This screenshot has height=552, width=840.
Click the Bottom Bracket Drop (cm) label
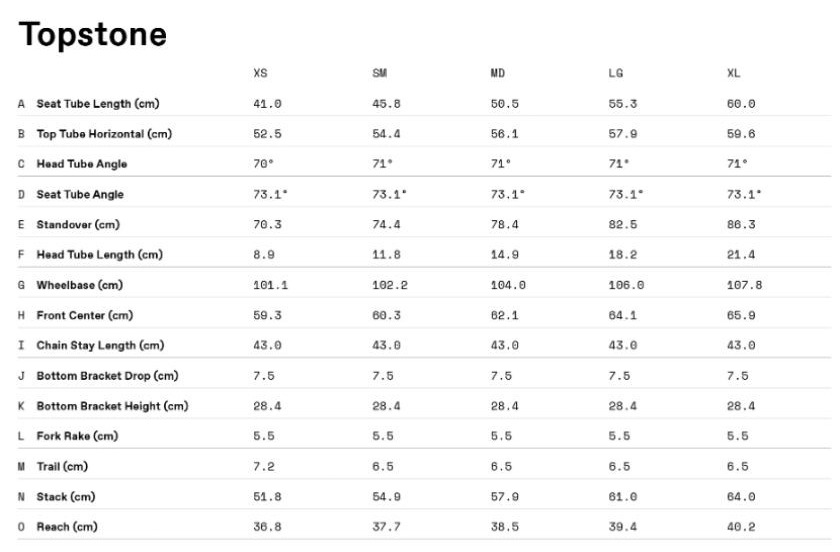coord(107,376)
